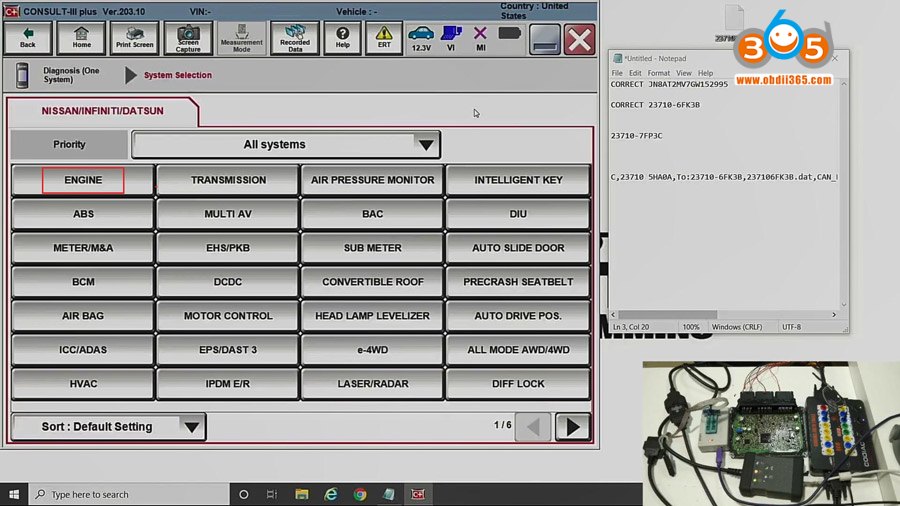Click the CONSULT minimize panel button
Viewport: 900px width, 506px height.
point(544,40)
